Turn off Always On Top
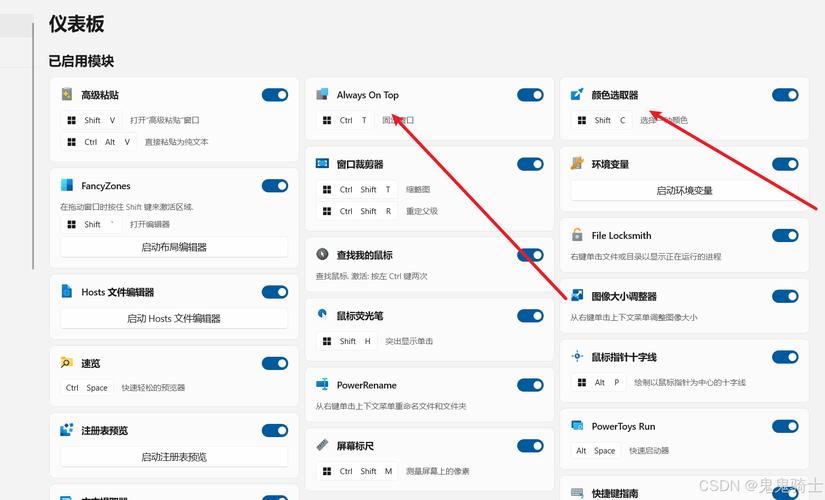 click(x=530, y=95)
